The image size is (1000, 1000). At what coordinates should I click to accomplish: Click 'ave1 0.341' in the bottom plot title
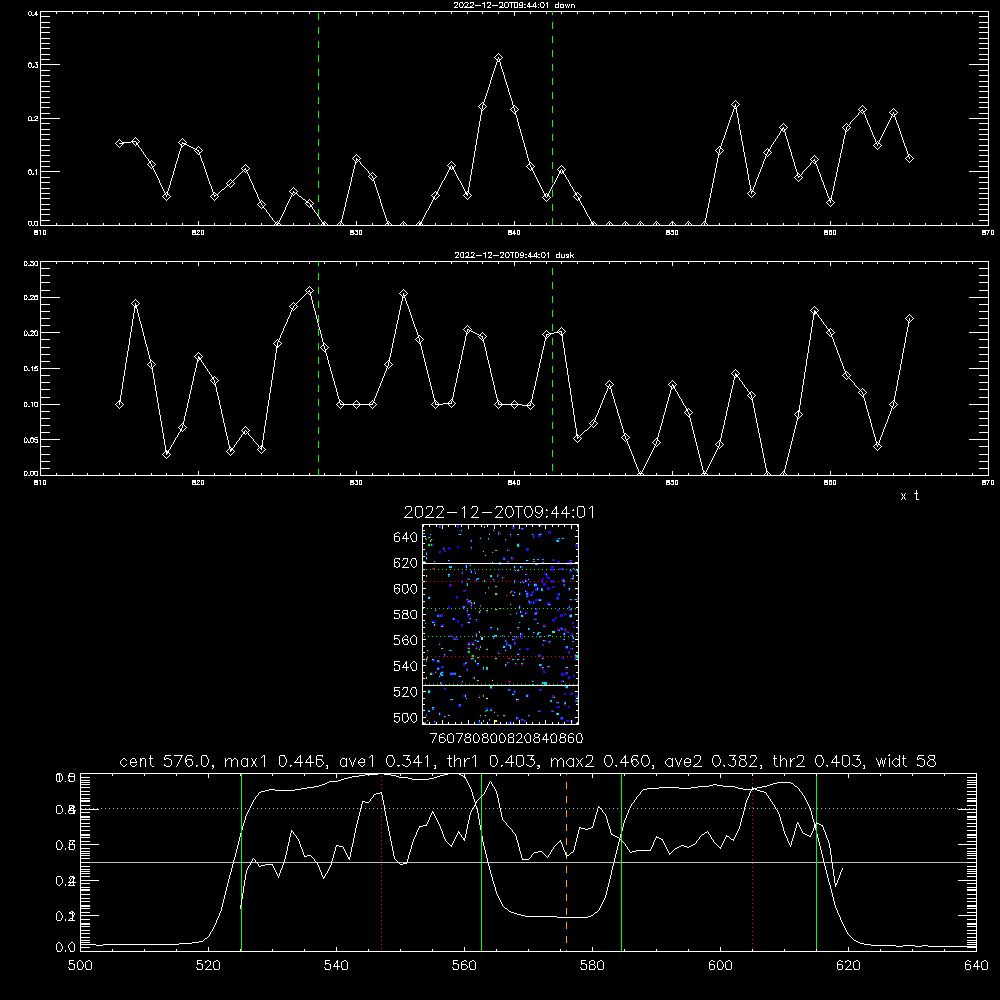[x=386, y=761]
